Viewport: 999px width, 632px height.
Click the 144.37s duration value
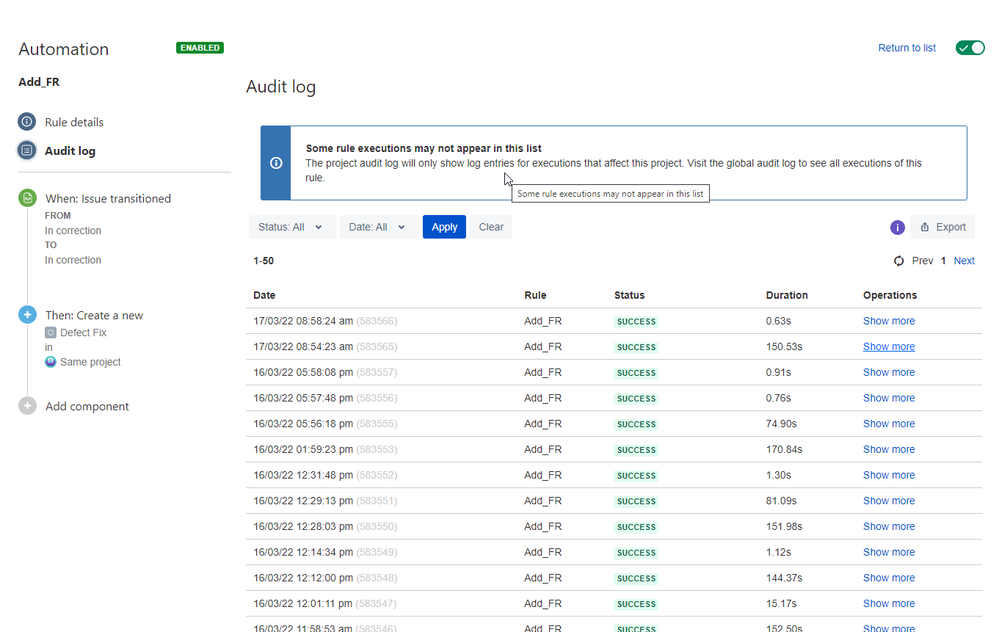[784, 578]
